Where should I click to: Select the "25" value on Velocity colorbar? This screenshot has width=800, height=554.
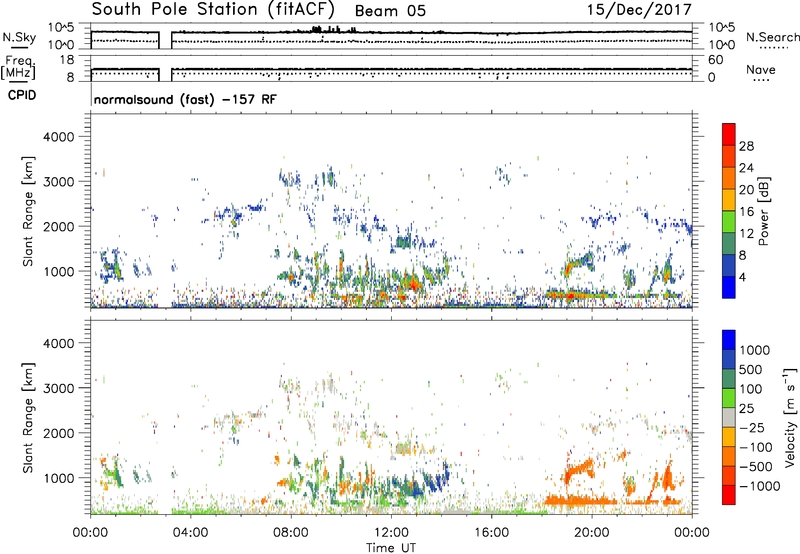746,409
